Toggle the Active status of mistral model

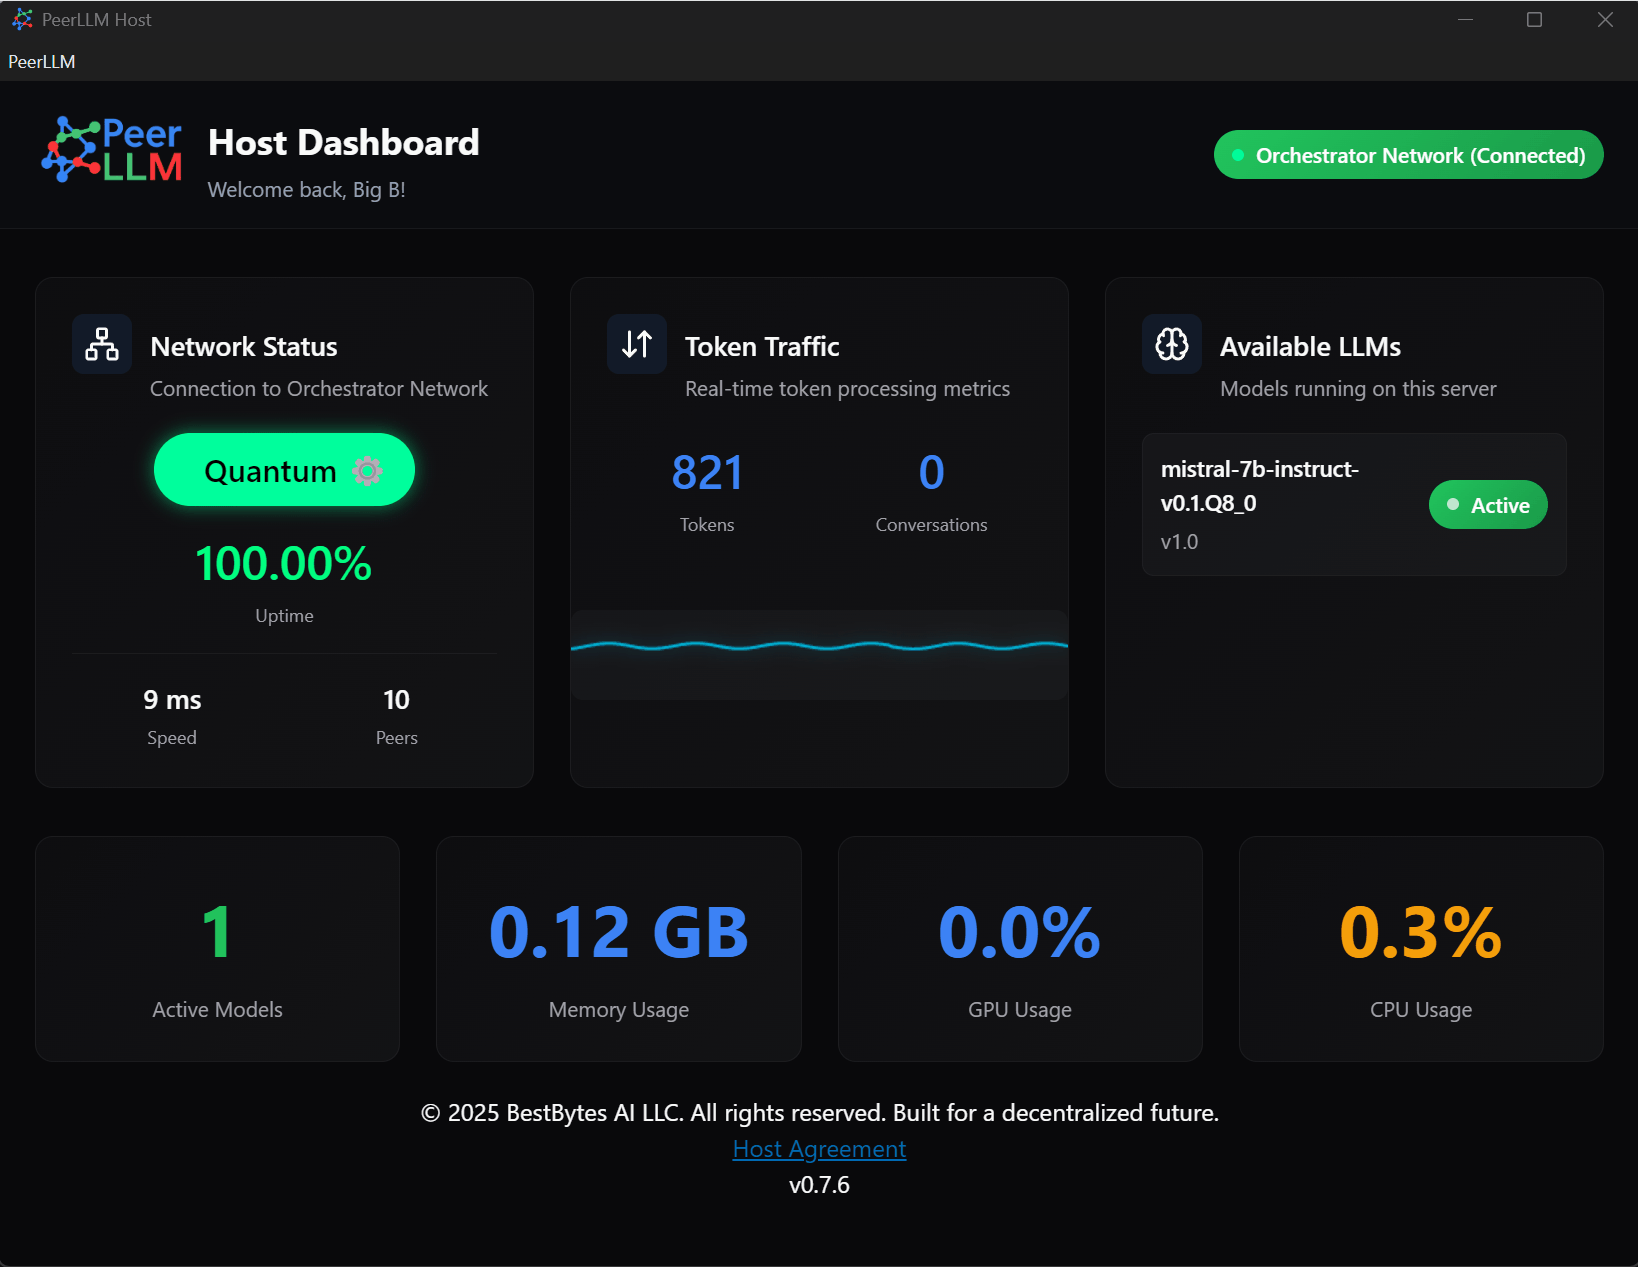tap(1487, 505)
